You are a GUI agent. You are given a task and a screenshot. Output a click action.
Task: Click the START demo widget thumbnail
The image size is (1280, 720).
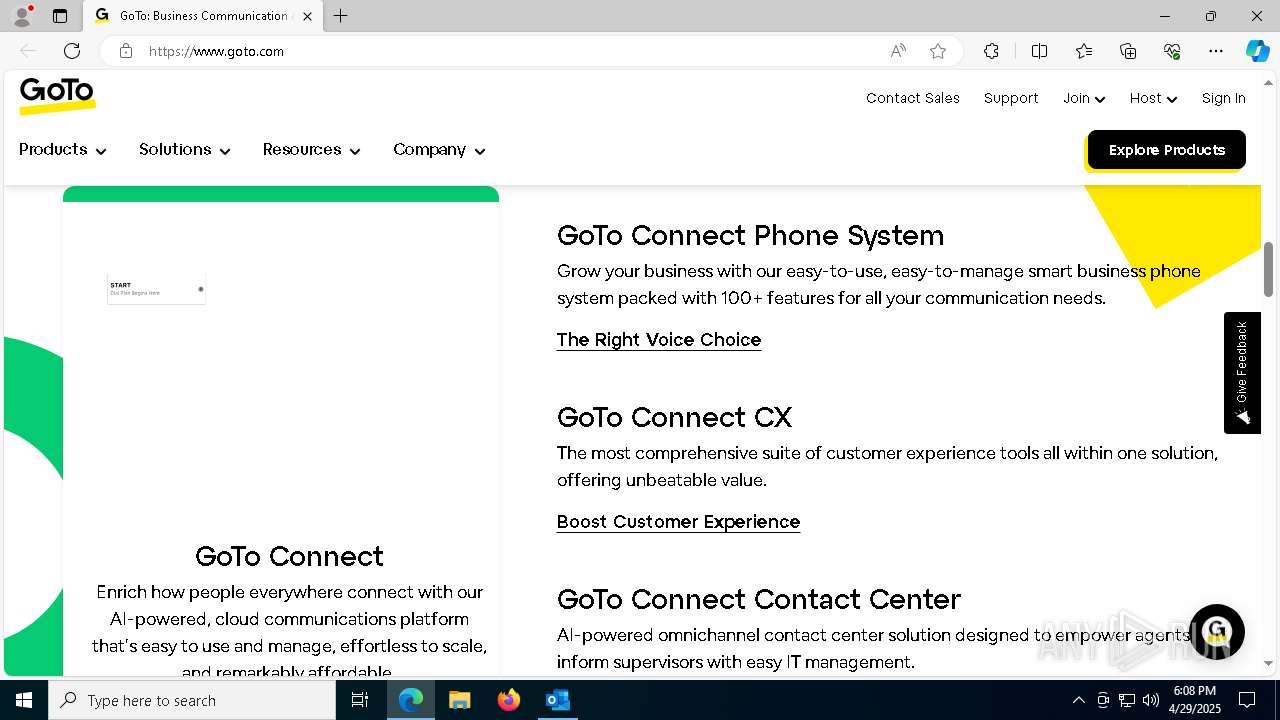pos(157,289)
